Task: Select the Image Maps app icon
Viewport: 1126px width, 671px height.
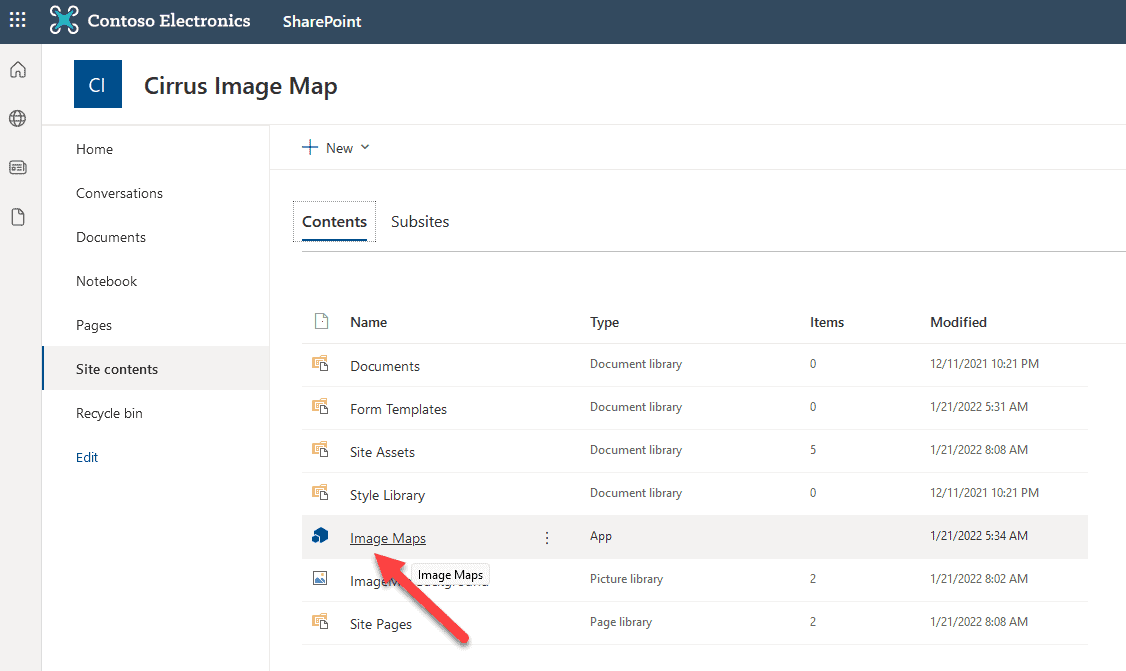Action: click(x=320, y=536)
